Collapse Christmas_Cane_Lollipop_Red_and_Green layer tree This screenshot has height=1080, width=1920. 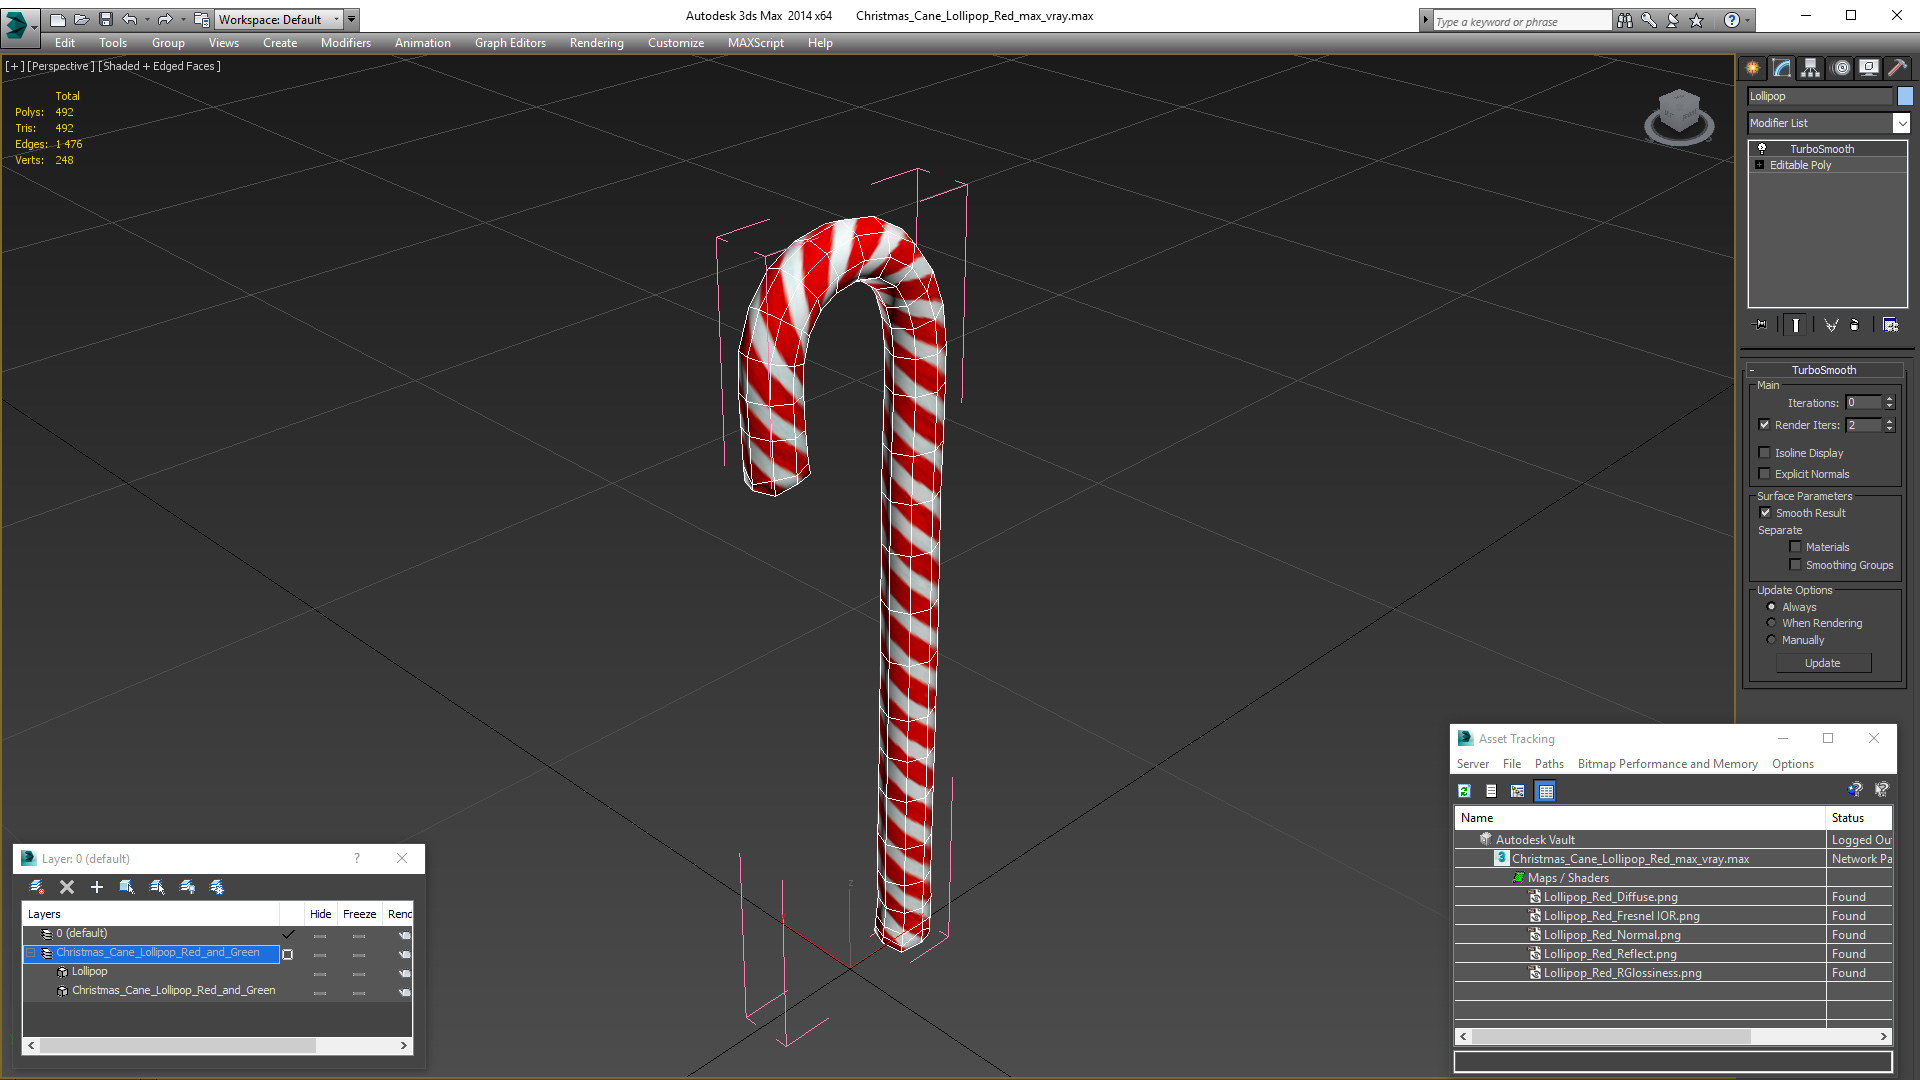coord(31,953)
